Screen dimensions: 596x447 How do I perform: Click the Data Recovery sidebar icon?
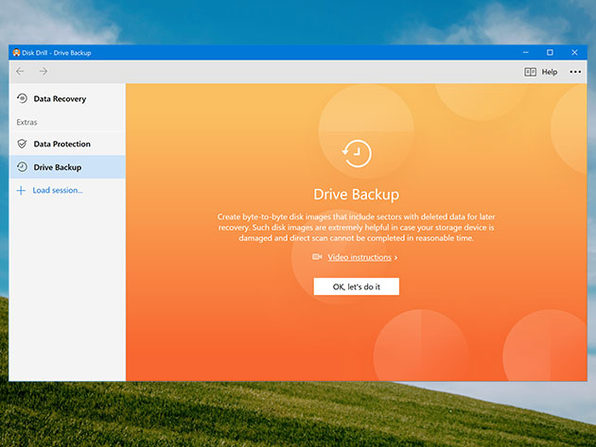(22, 98)
